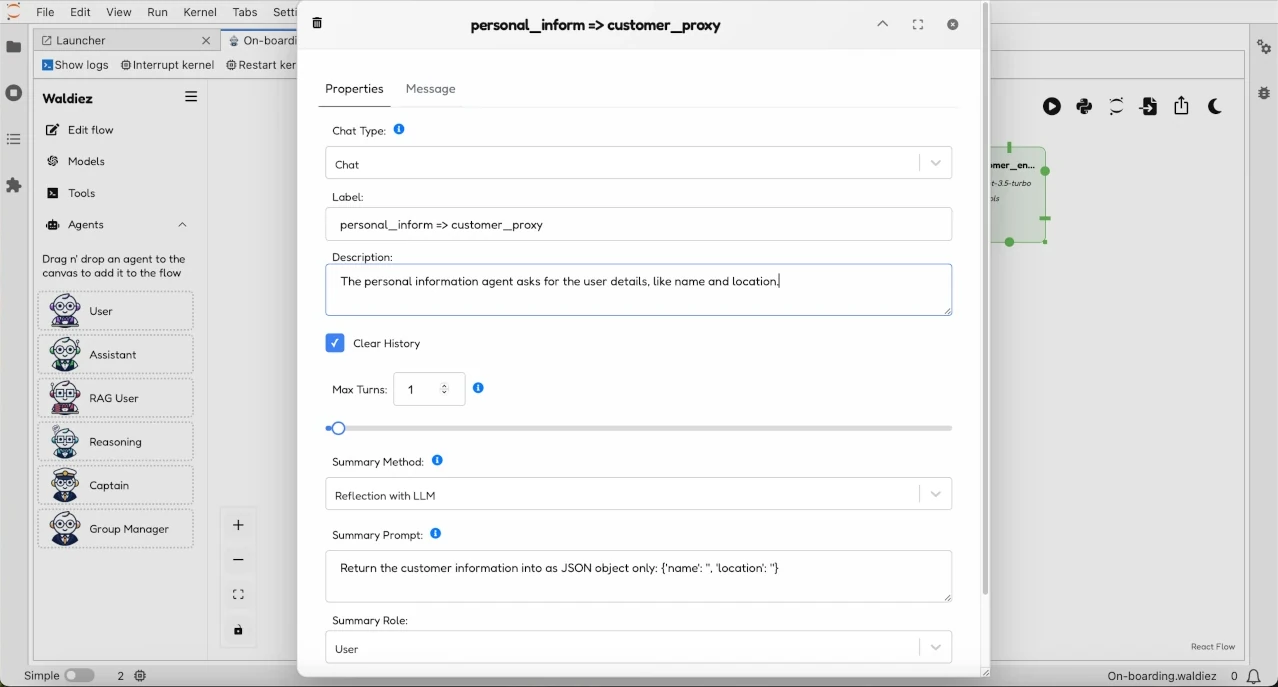Image resolution: width=1278 pixels, height=687 pixels.
Task: Click the Edit flow button
Action: click(x=90, y=130)
